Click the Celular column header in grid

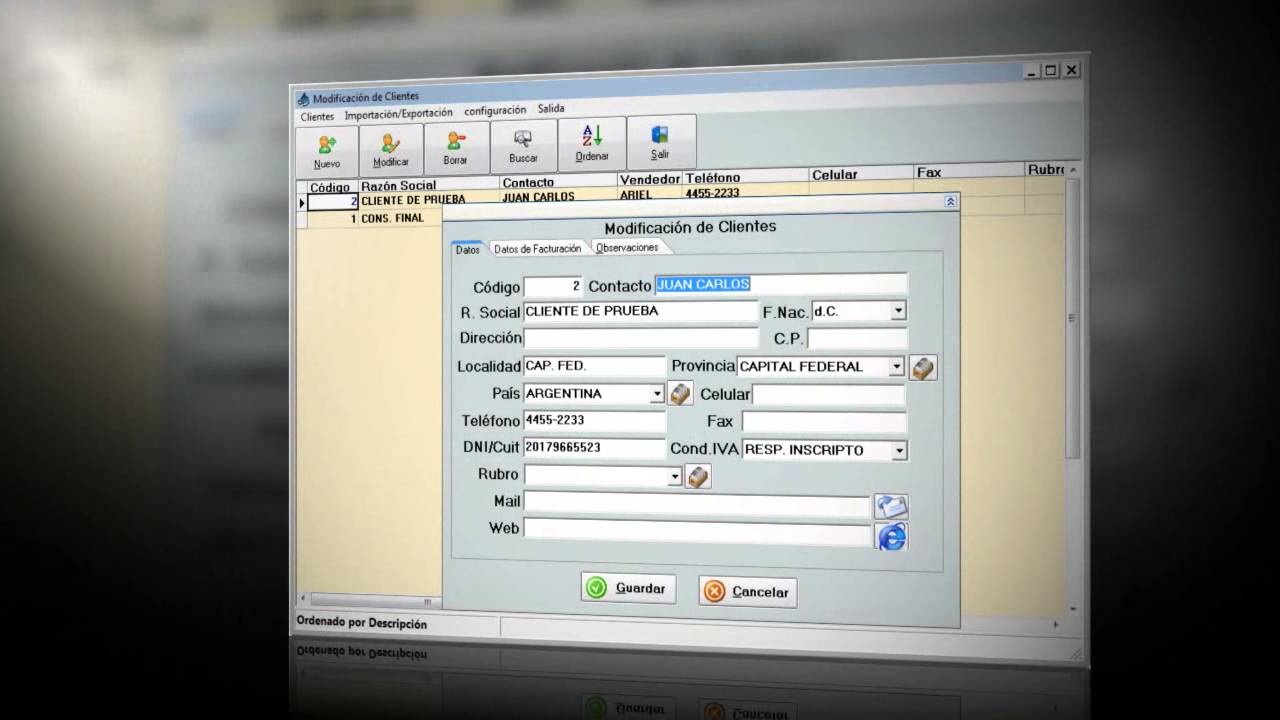pyautogui.click(x=860, y=174)
